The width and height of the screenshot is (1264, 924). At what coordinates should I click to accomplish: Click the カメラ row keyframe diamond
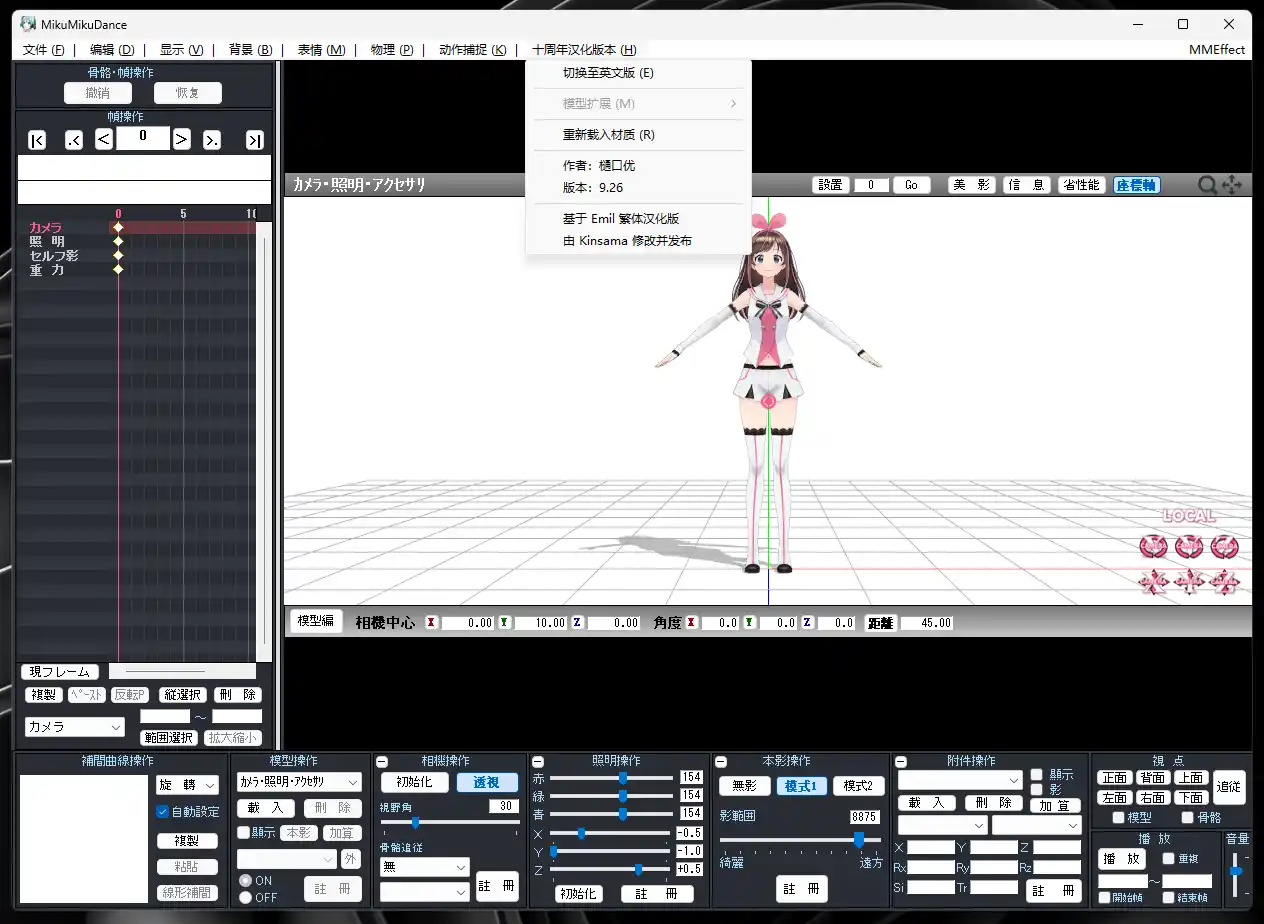point(118,227)
